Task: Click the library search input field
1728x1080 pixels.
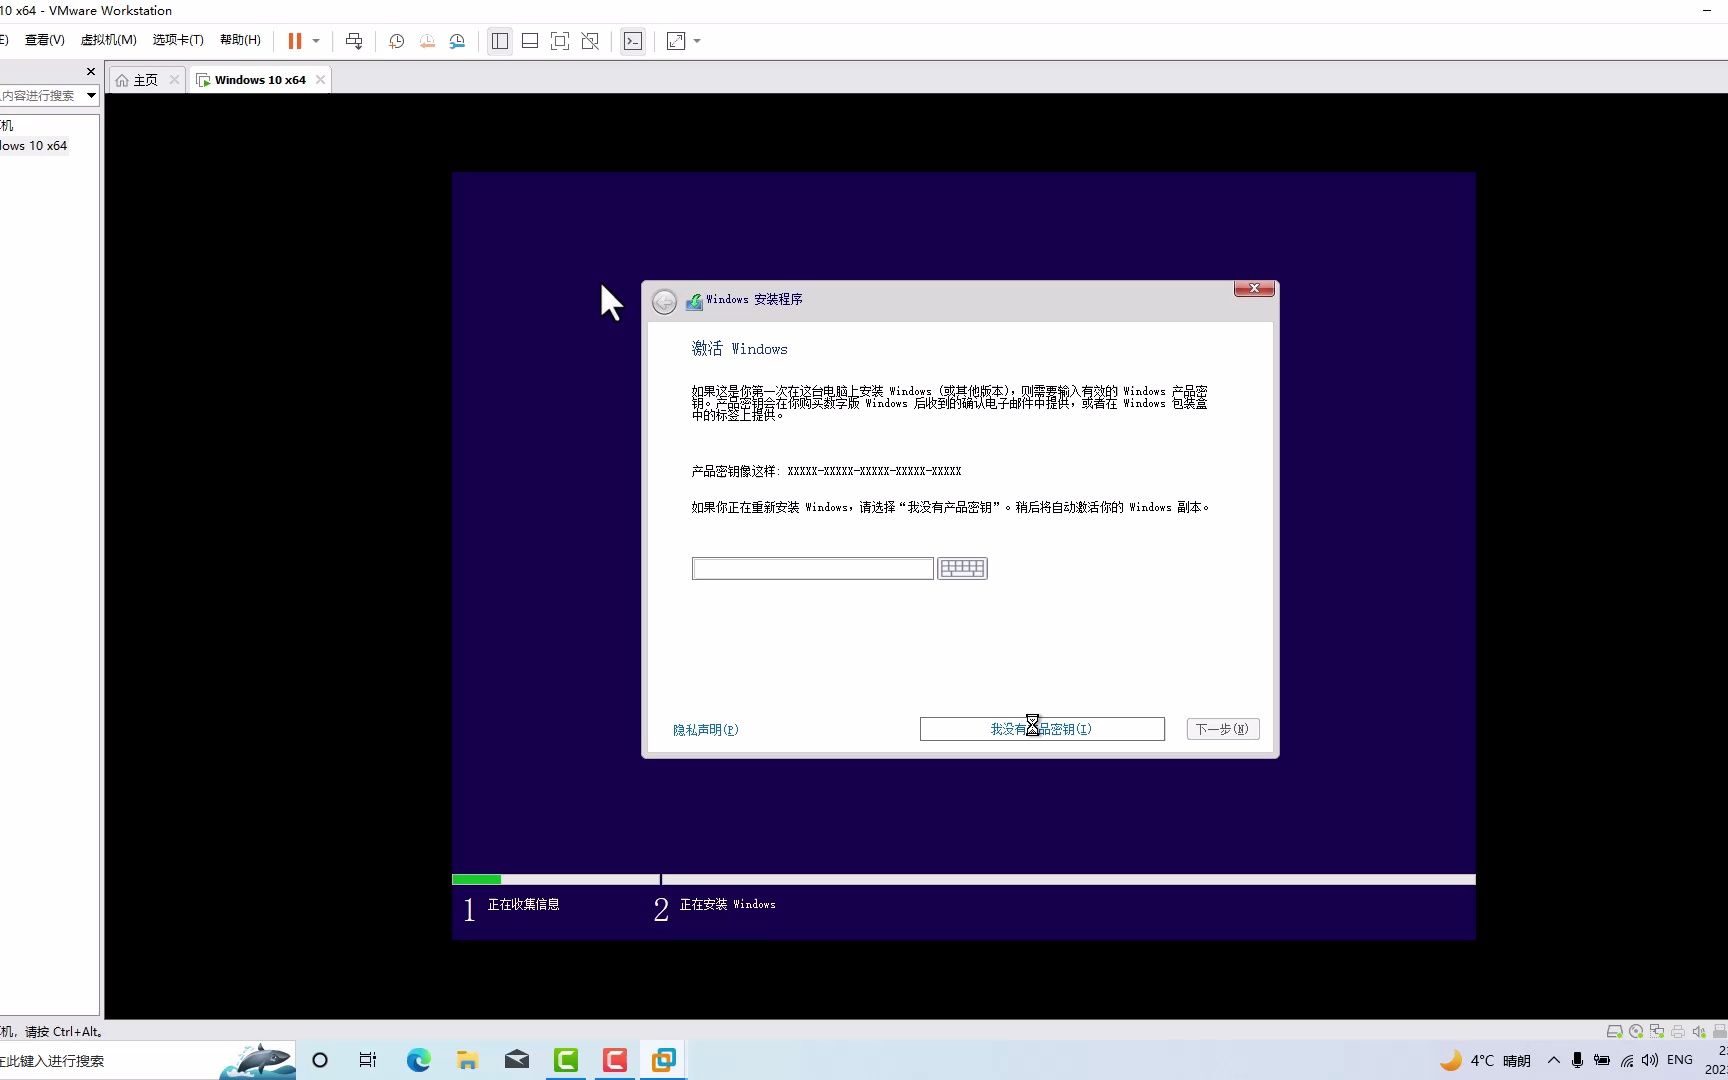Action: [x=40, y=95]
